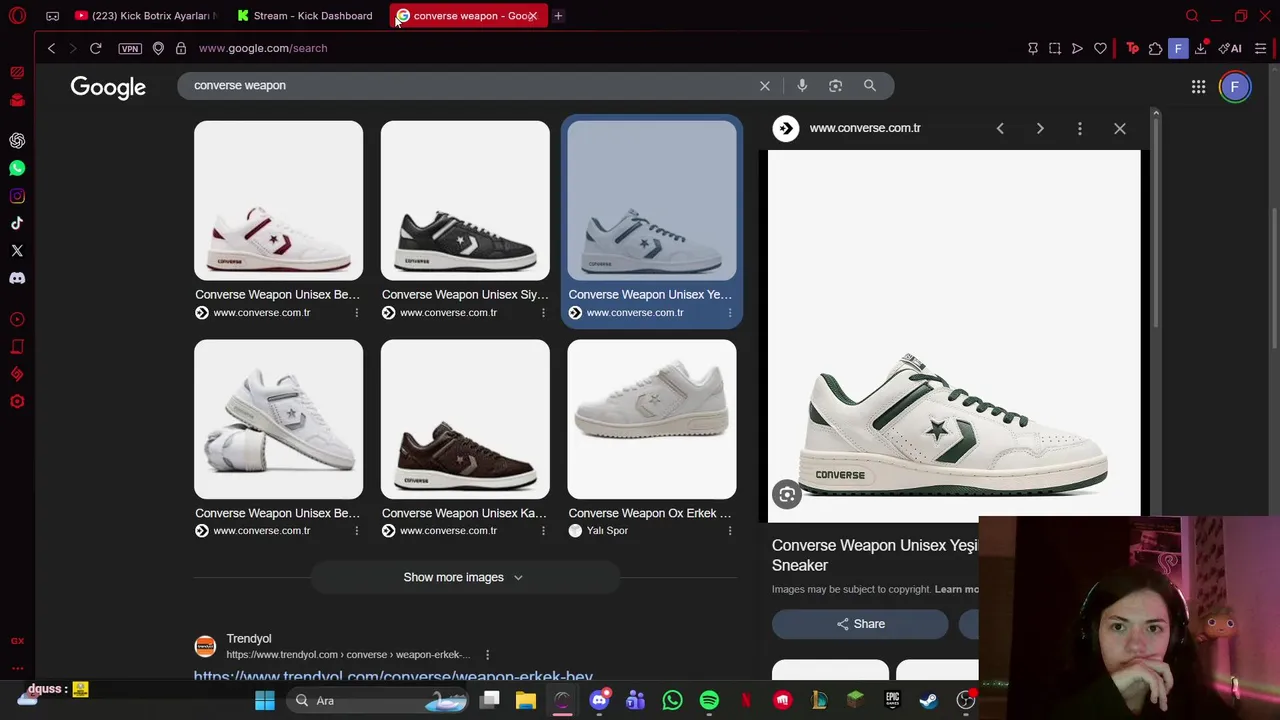The height and width of the screenshot is (720, 1280).
Task: Click the player arrow icon in toolbar
Action: click(x=1077, y=48)
